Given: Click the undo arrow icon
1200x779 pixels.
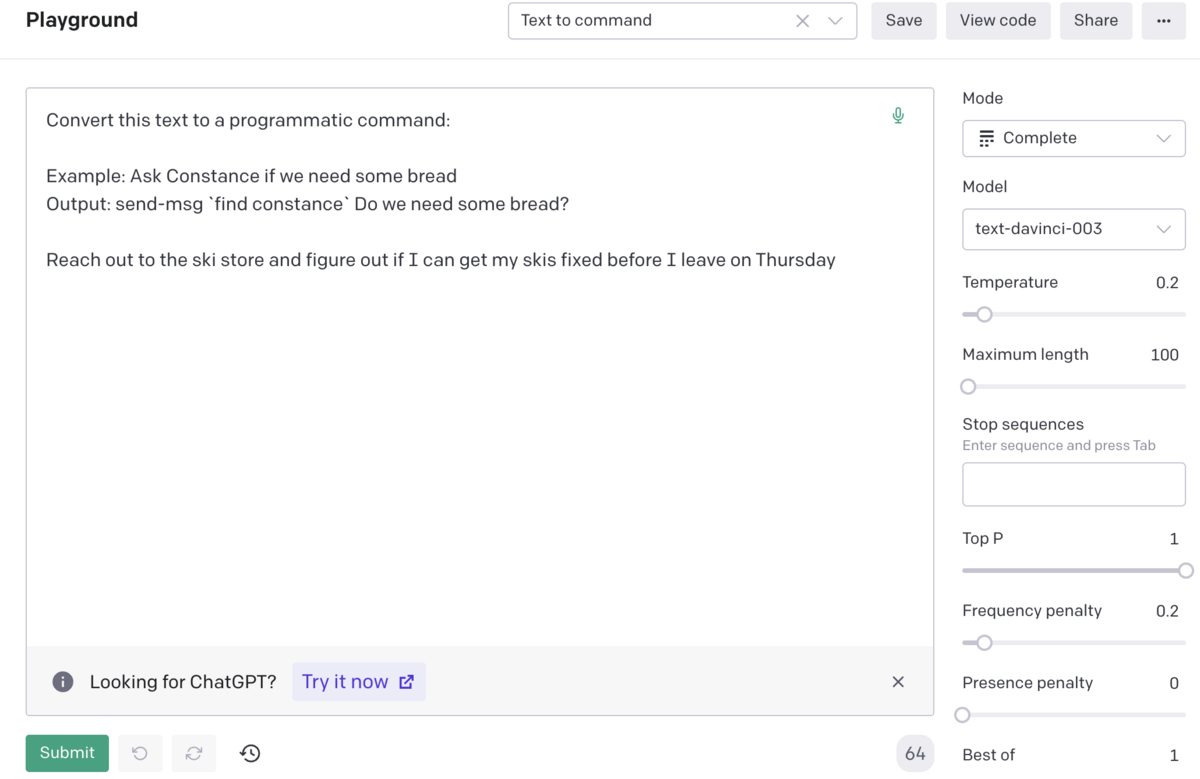Looking at the screenshot, I should tap(140, 753).
